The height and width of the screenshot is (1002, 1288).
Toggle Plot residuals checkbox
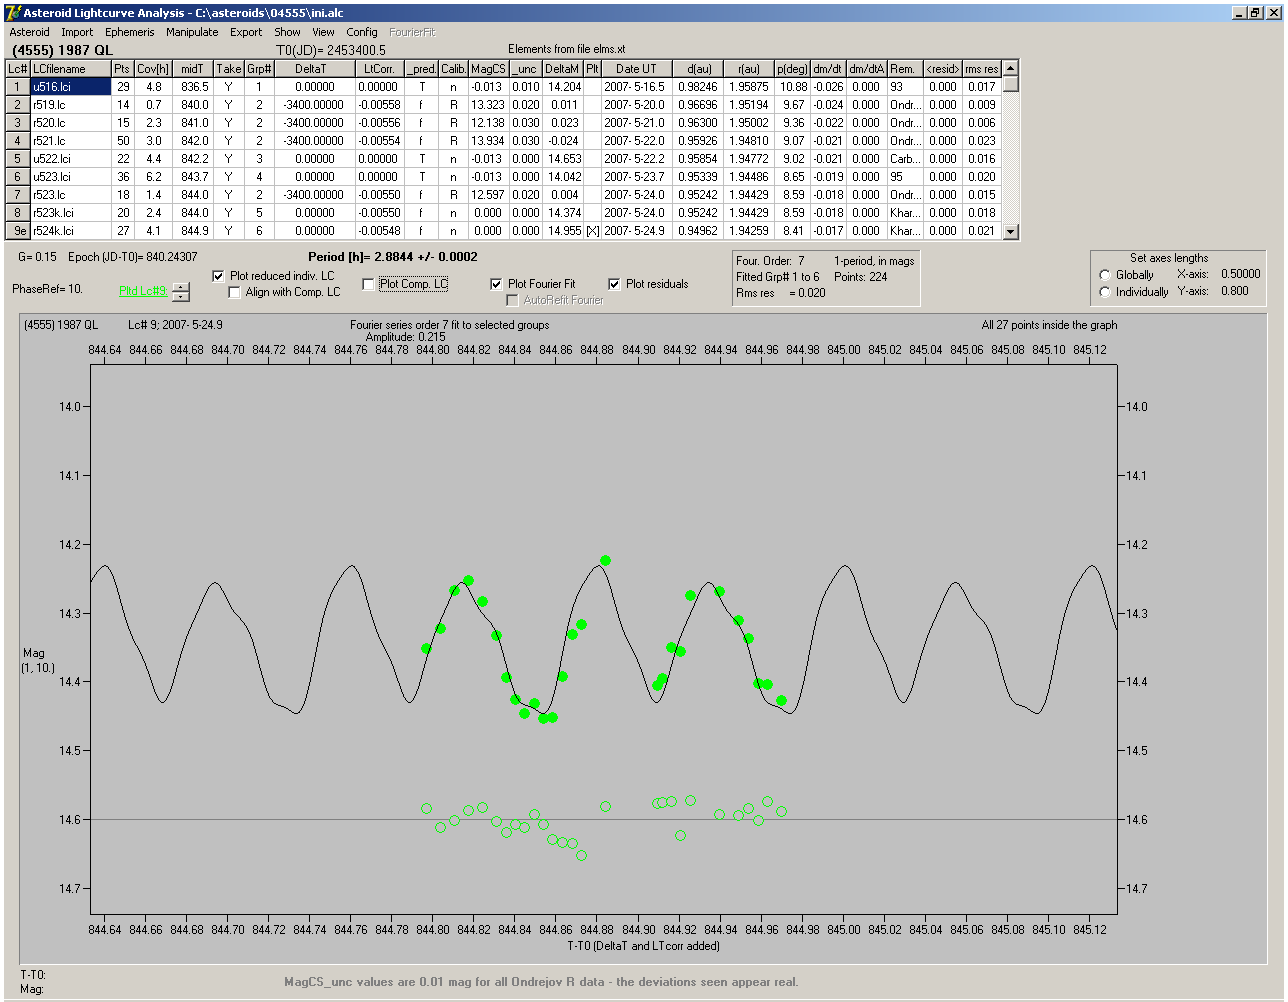pos(614,284)
